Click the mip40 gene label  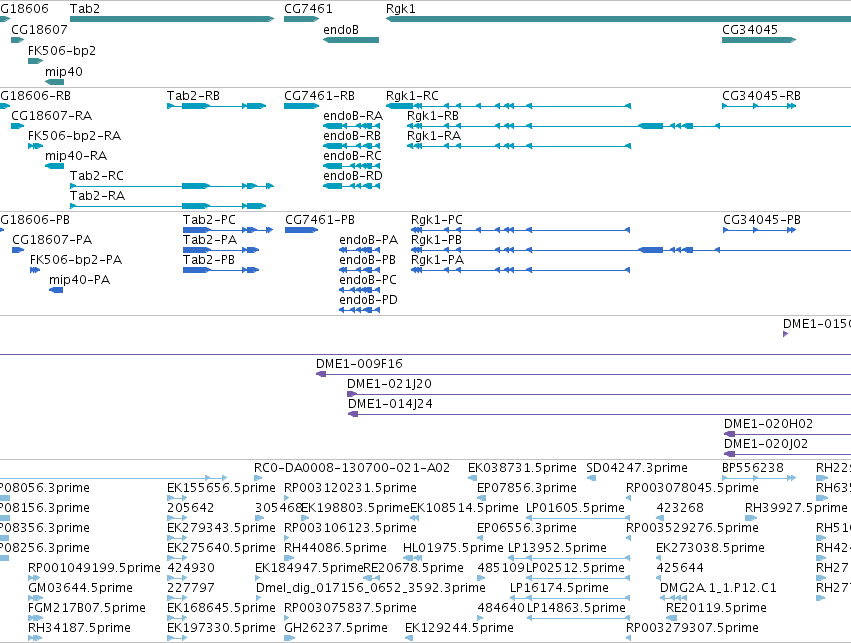pyautogui.click(x=63, y=71)
